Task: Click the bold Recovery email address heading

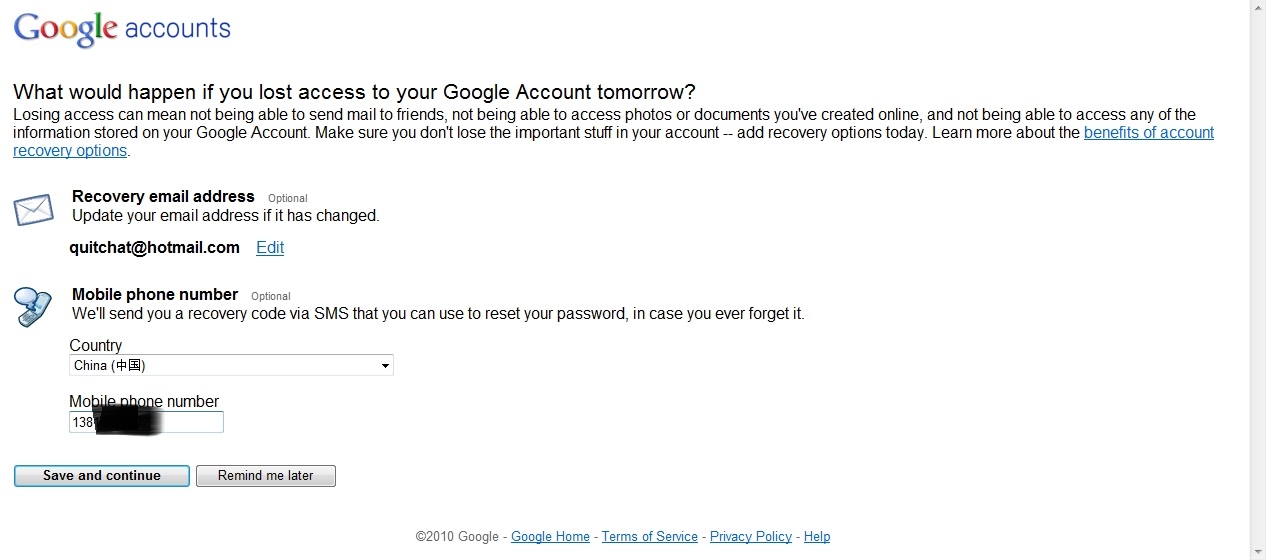Action: tap(163, 196)
